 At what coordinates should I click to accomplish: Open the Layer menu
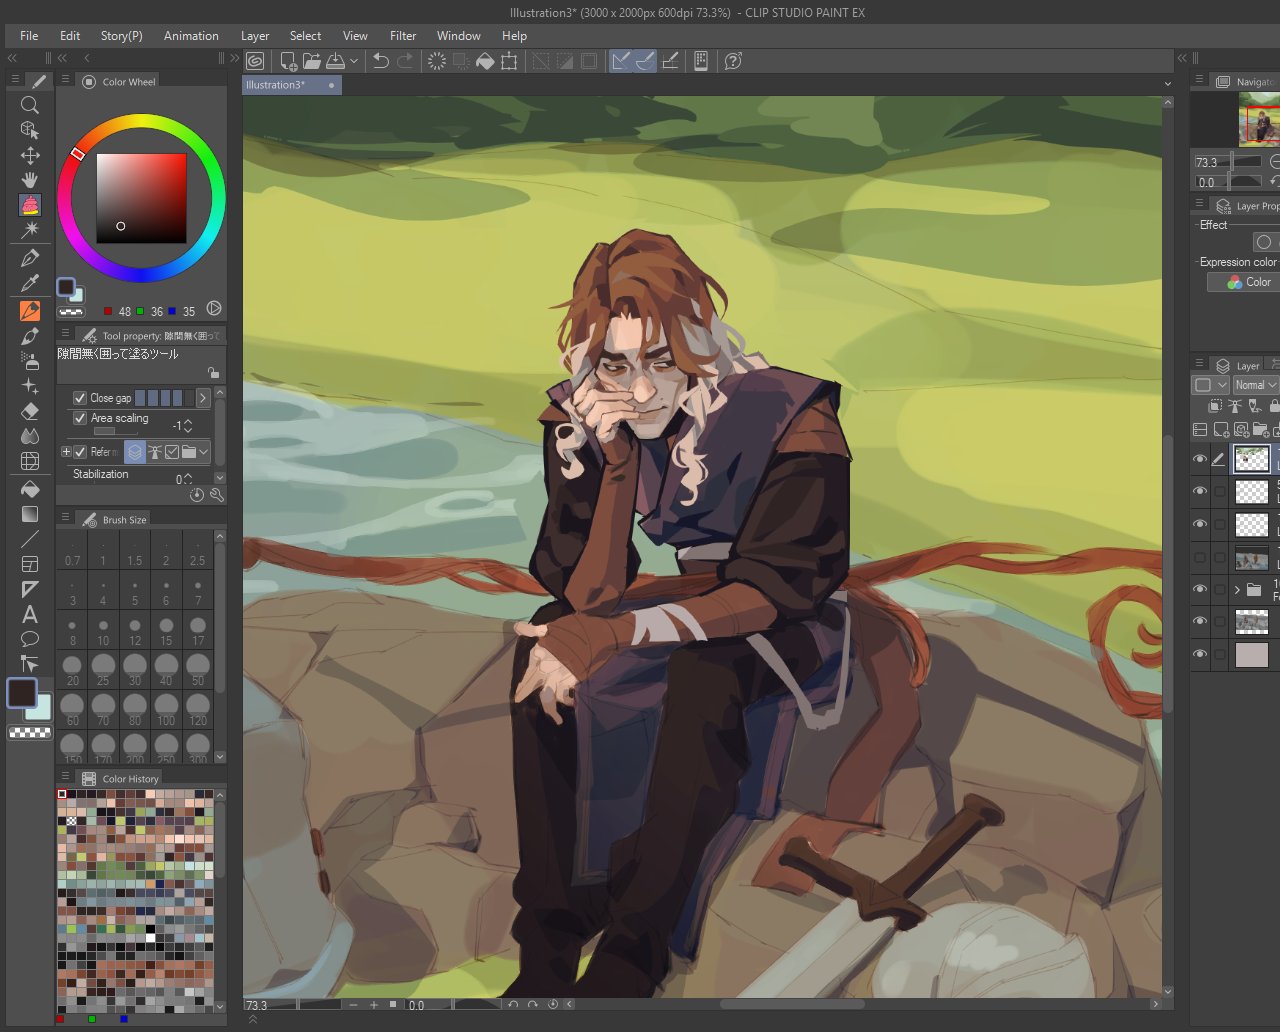(x=255, y=36)
